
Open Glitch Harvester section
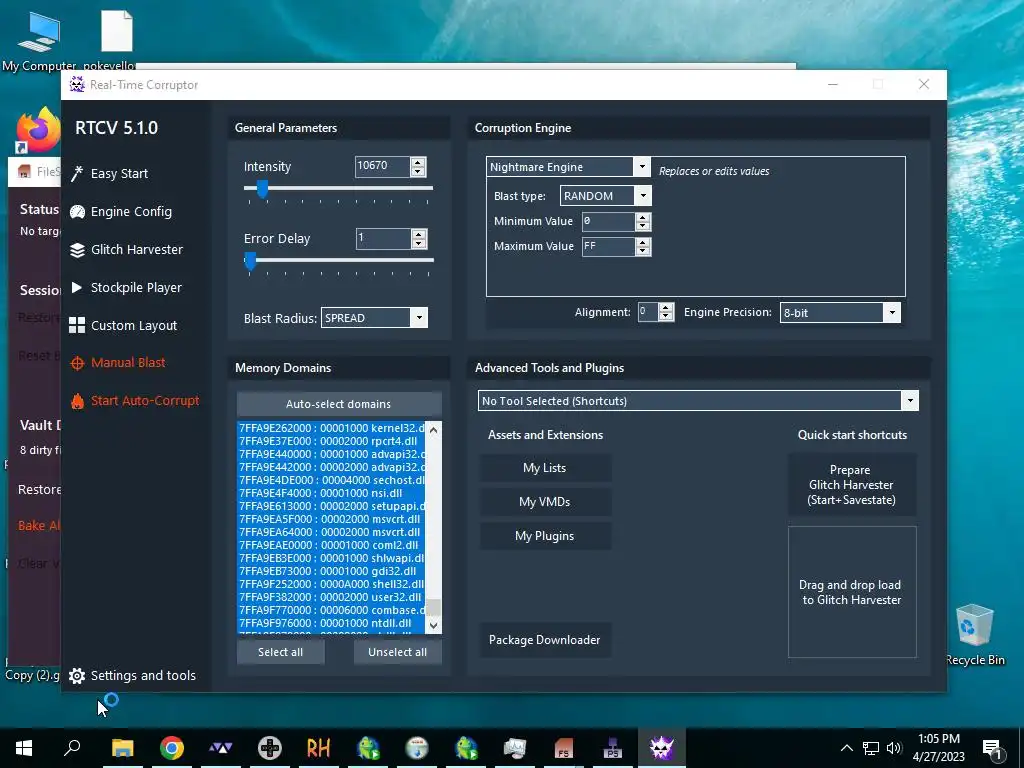(136, 249)
